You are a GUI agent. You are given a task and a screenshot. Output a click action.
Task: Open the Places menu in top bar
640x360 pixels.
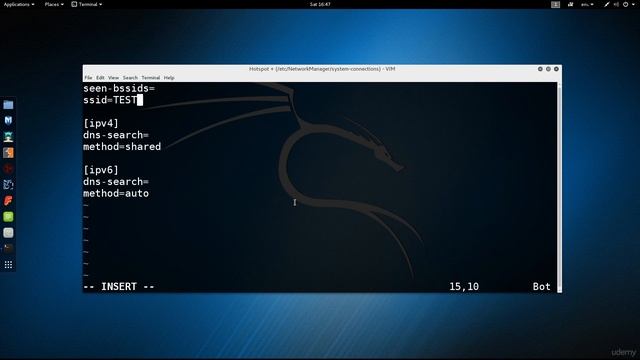54,4
